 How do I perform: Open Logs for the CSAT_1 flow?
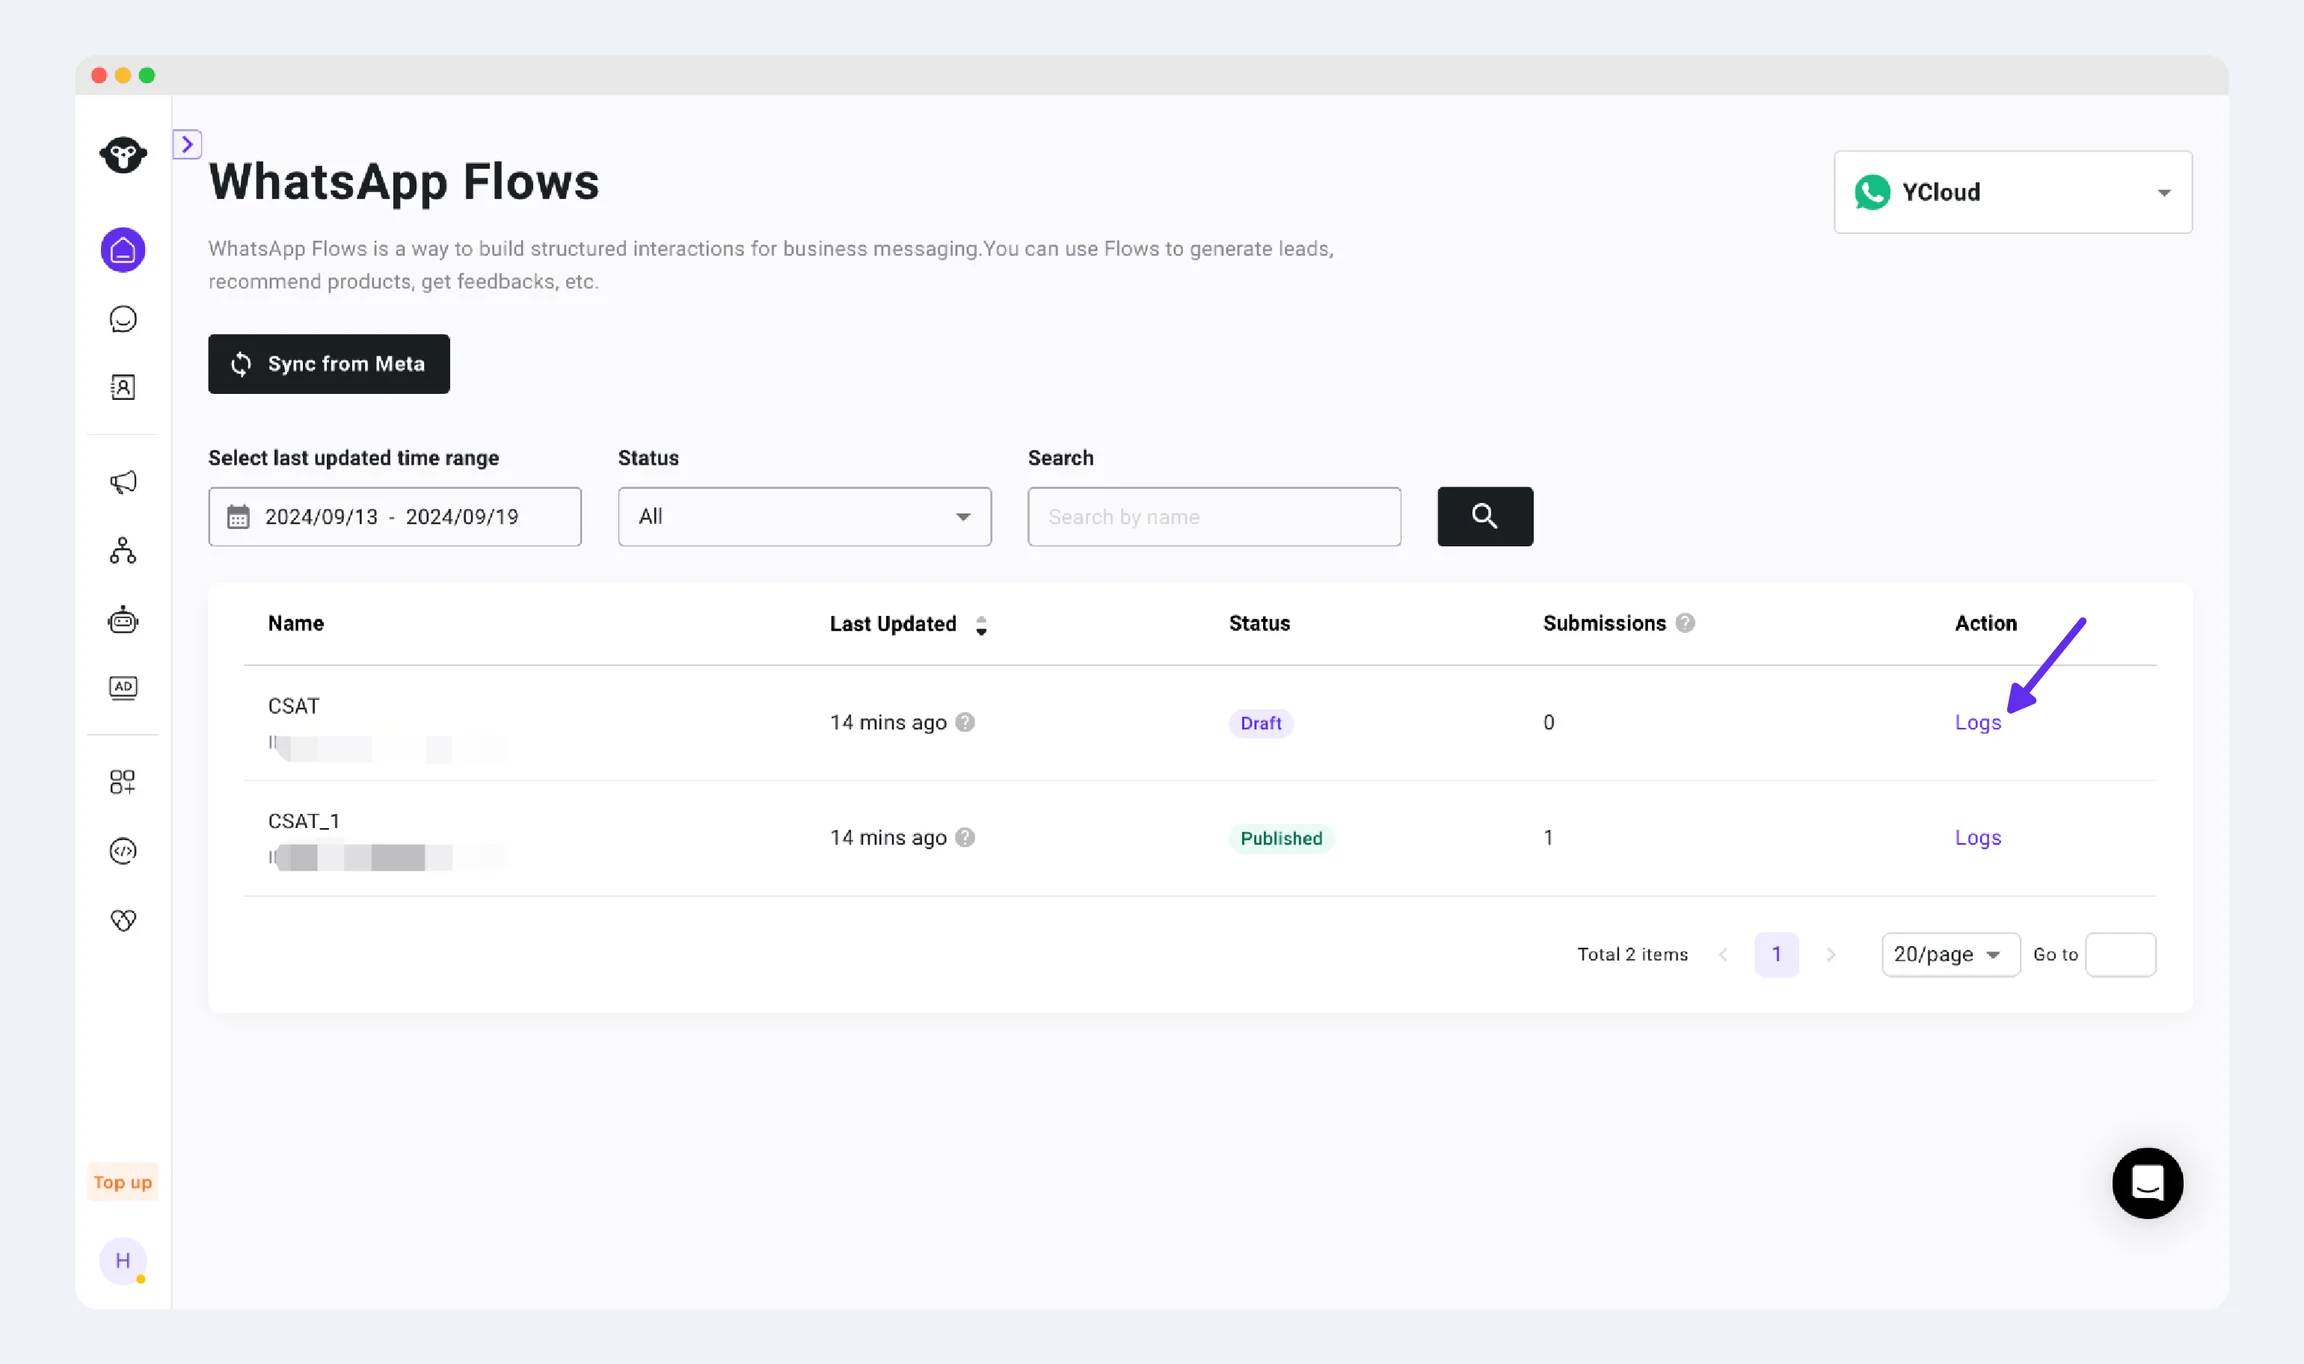[x=1978, y=837]
